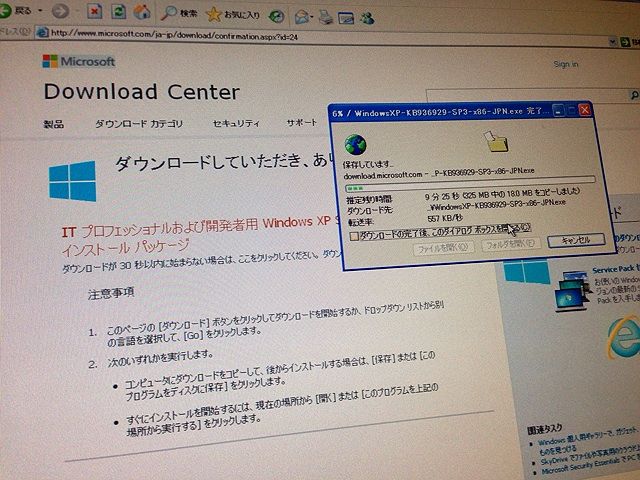Click the Windows 個人用ギャラリー link
Viewport: 640px width, 480px height.
point(587,440)
